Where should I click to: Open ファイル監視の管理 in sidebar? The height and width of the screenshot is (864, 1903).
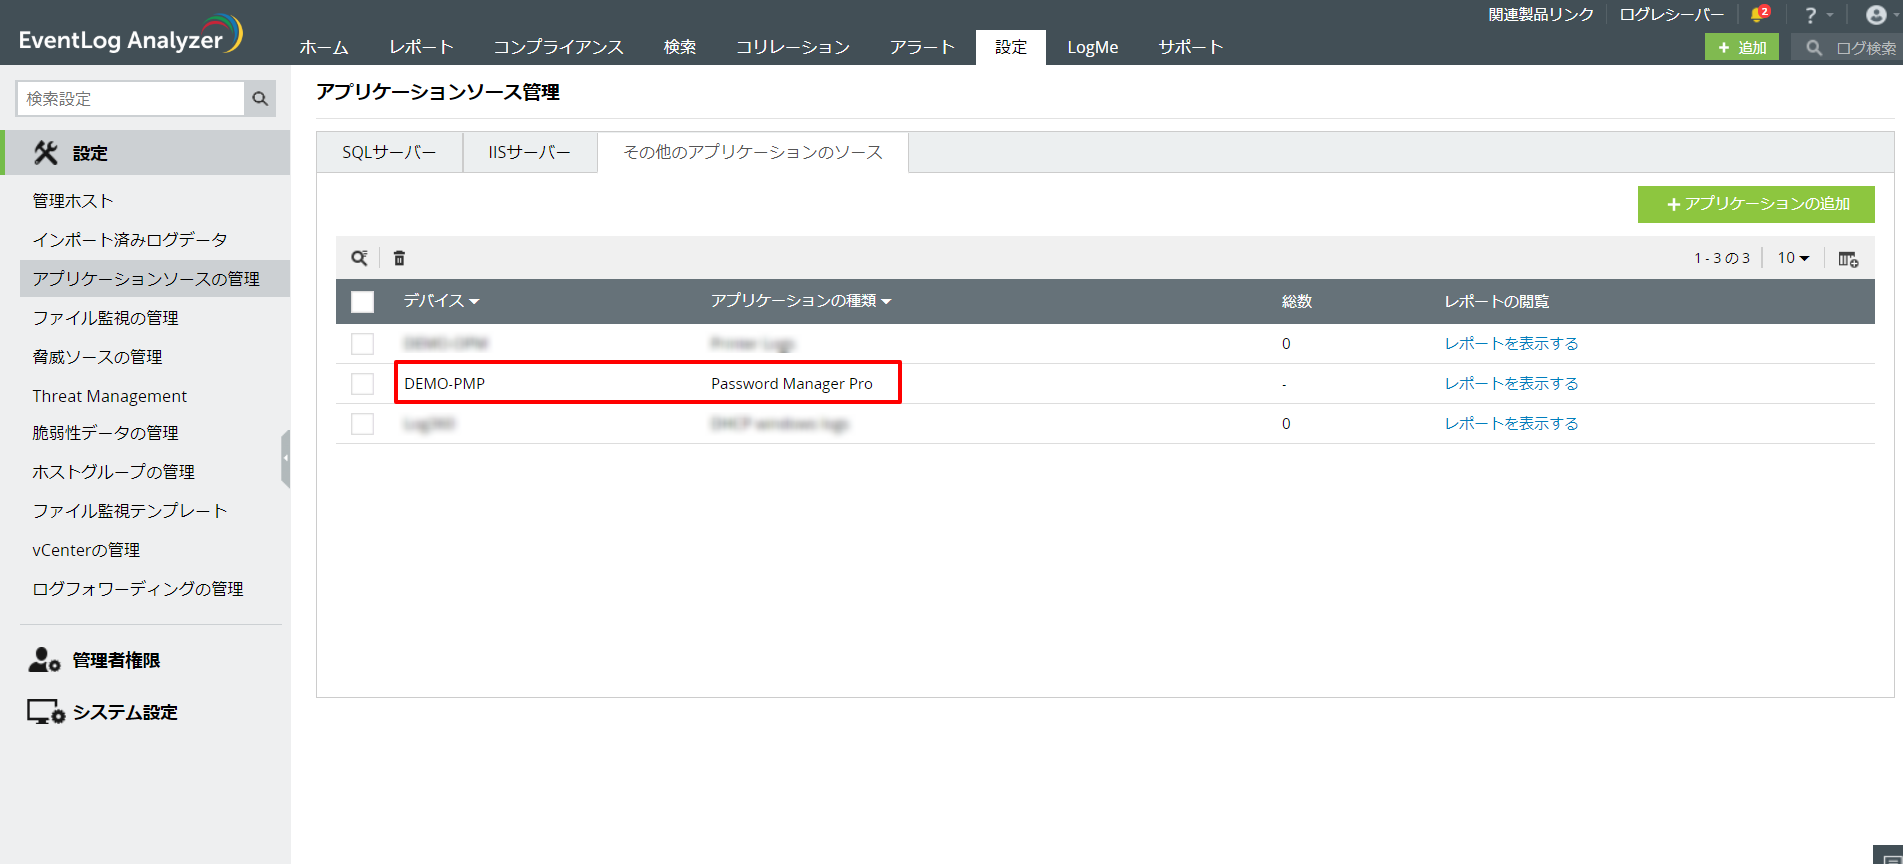point(105,318)
